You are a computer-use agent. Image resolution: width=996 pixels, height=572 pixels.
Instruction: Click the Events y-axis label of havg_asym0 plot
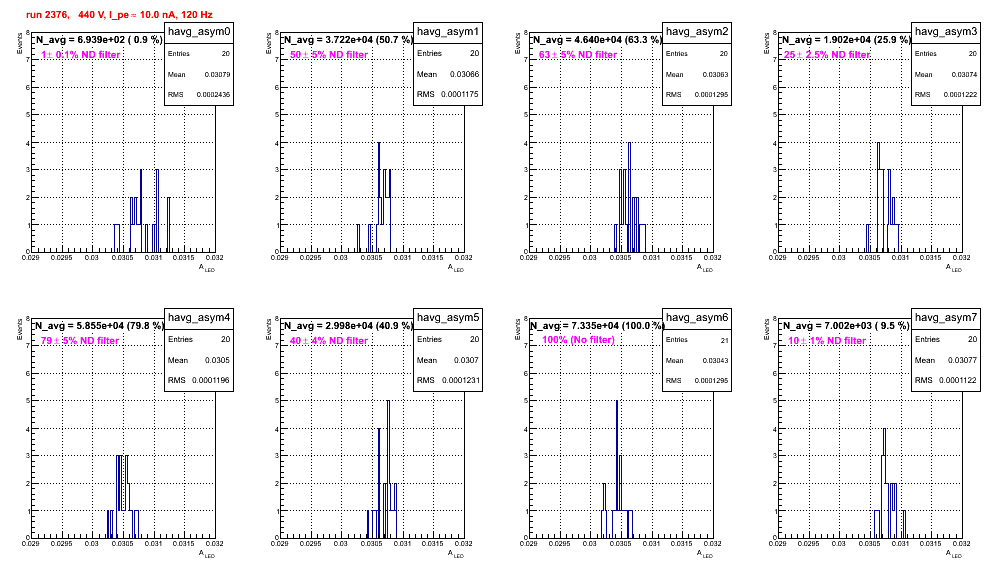click(20, 44)
